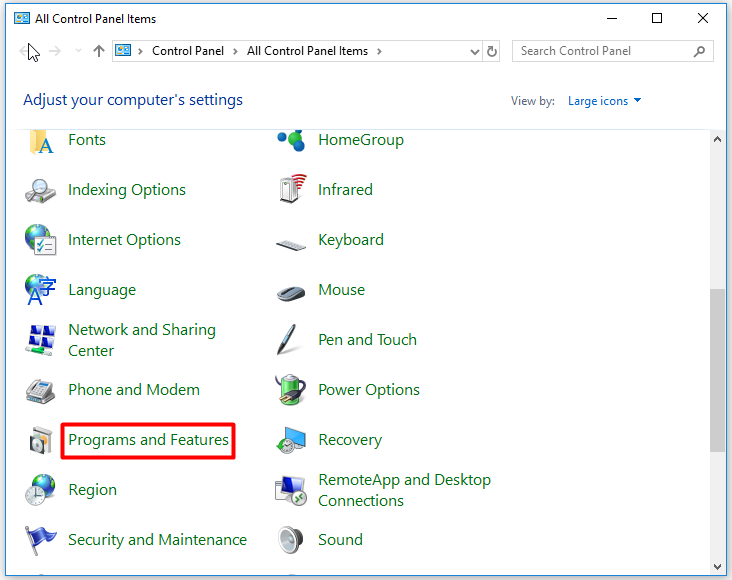This screenshot has height=580, width=732.
Task: Open the HomeGroup link
Action: (361, 140)
